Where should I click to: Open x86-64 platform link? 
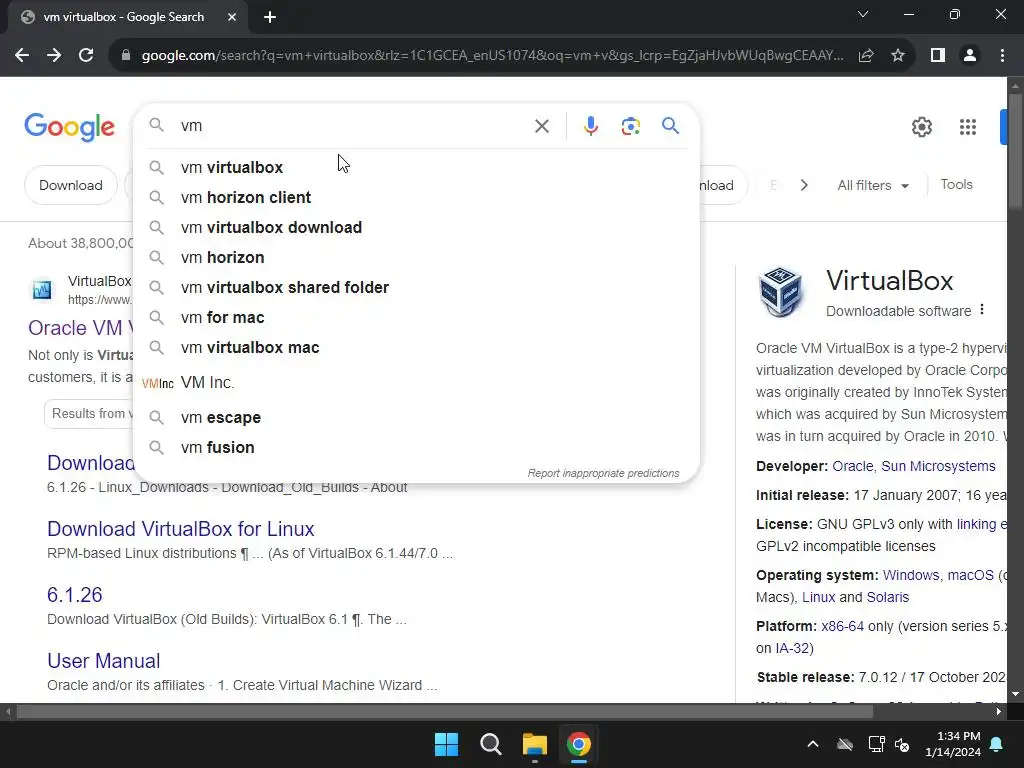tap(842, 626)
